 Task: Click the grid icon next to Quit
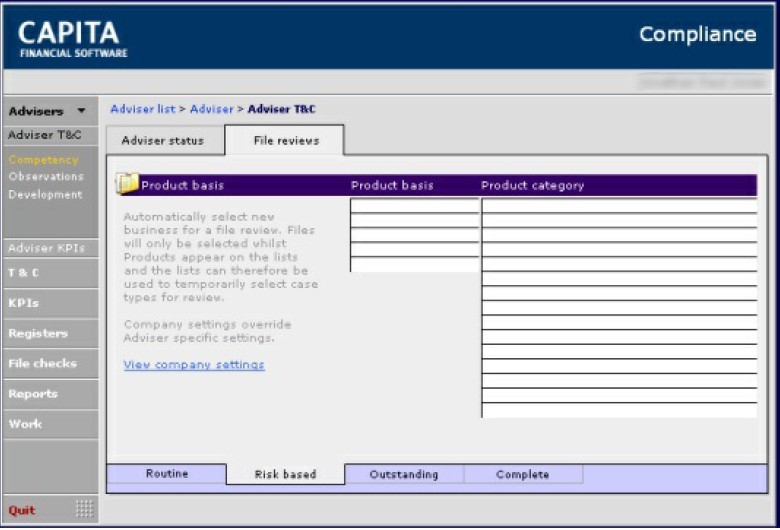pyautogui.click(x=84, y=509)
